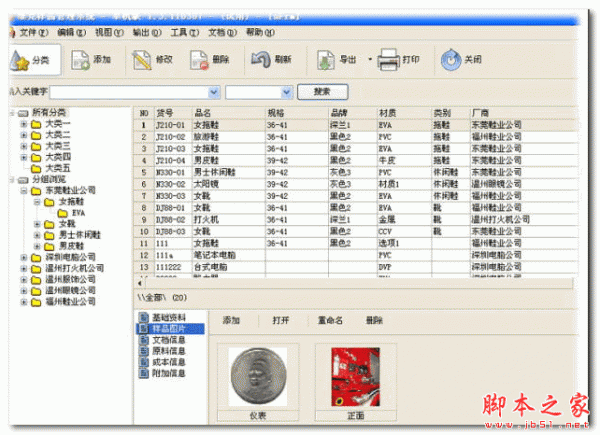The width and height of the screenshot is (600, 435).
Task: Expand the 大类四 tree node
Action: click(24, 157)
